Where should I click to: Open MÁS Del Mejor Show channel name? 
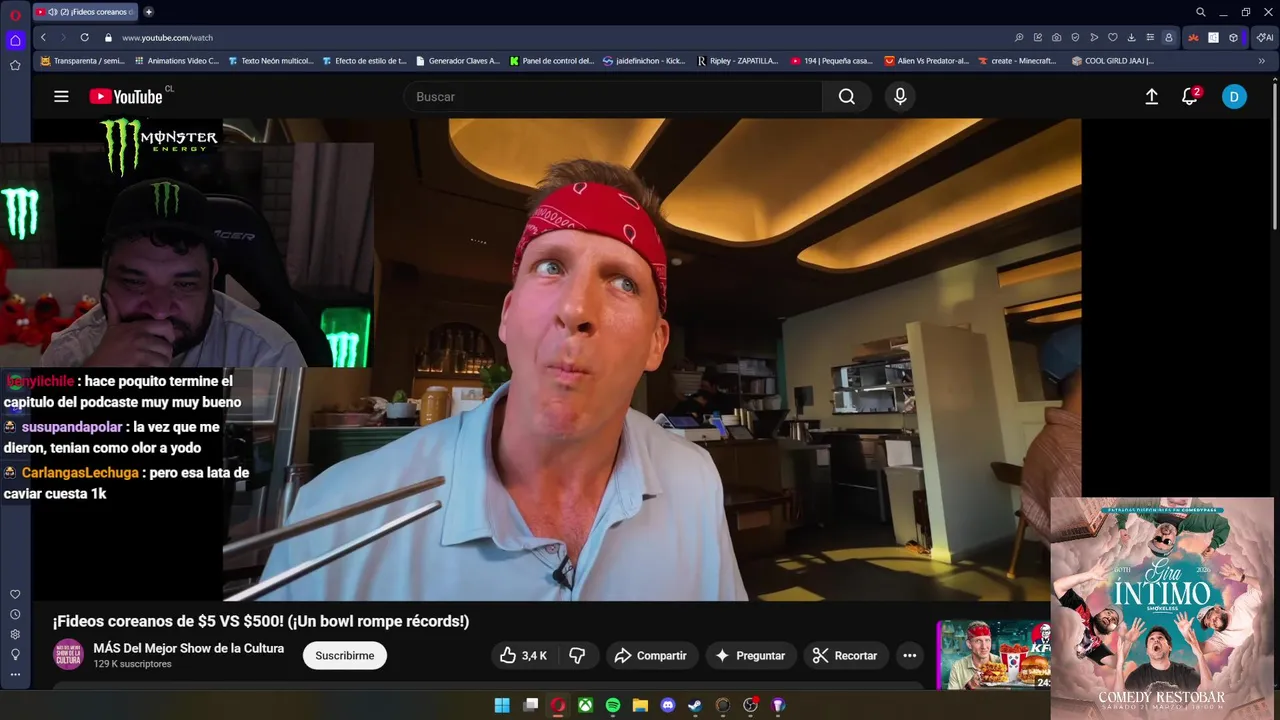[189, 648]
